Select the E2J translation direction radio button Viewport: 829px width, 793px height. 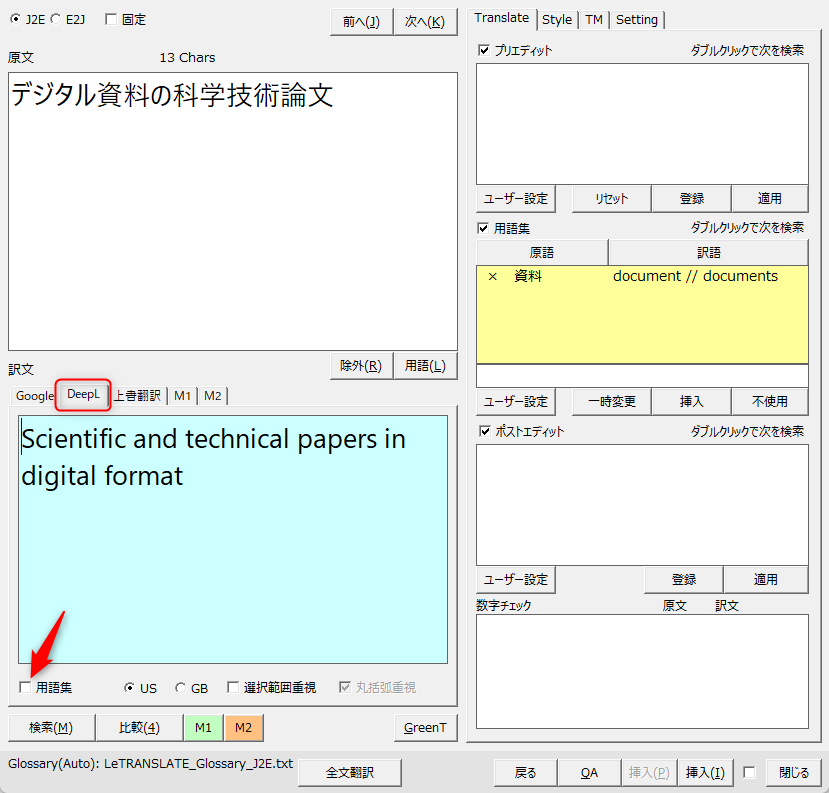55,19
